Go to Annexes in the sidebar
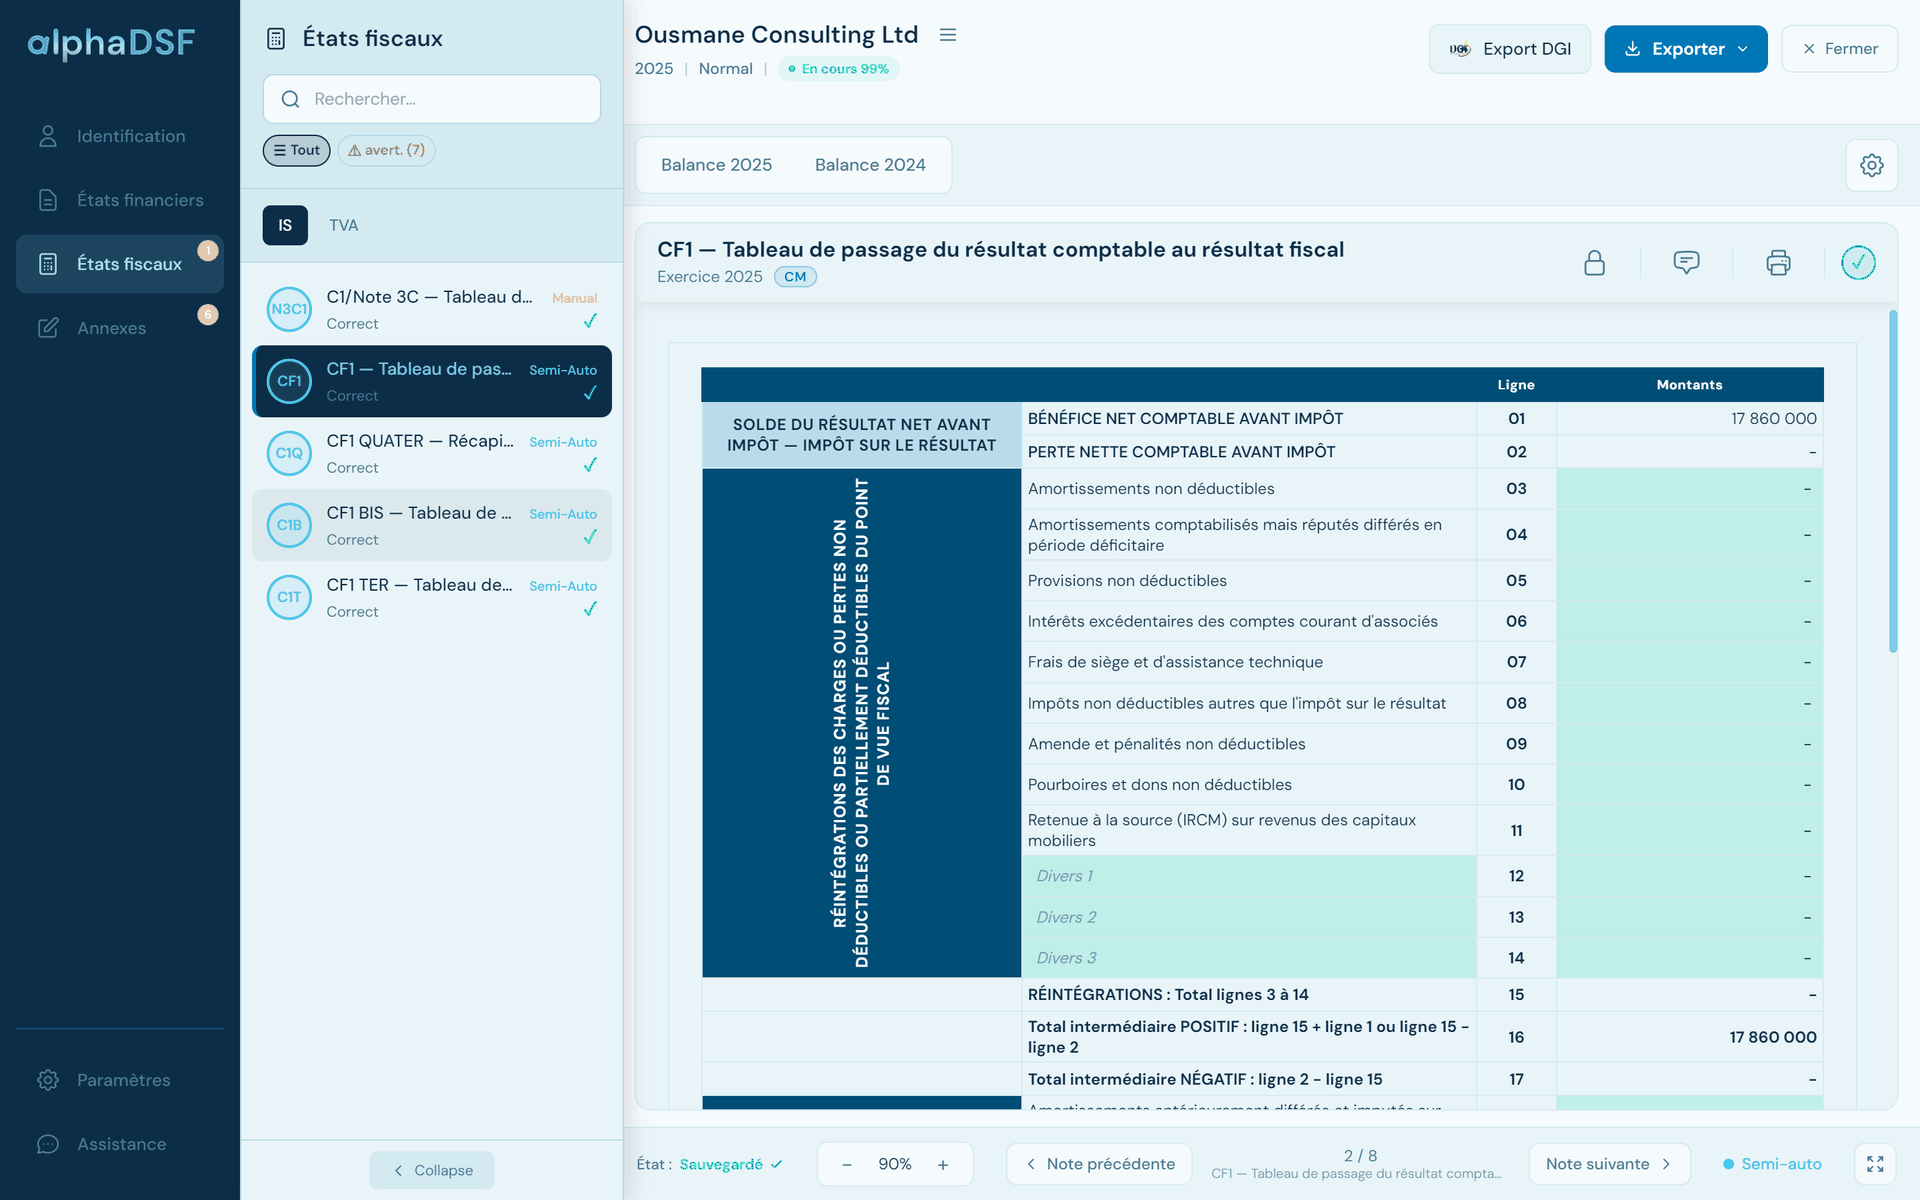The height and width of the screenshot is (1200, 1920). click(x=120, y=328)
